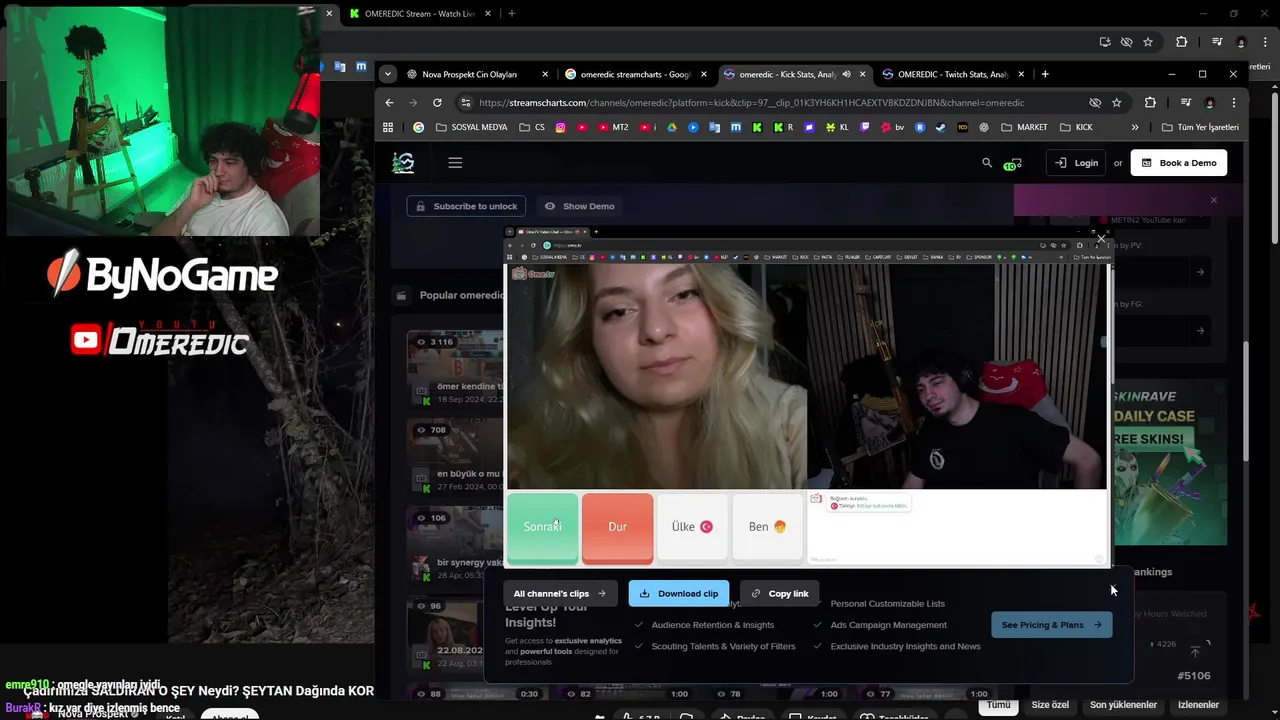Click the Download clip button
This screenshot has width=1280, height=720.
coord(679,593)
